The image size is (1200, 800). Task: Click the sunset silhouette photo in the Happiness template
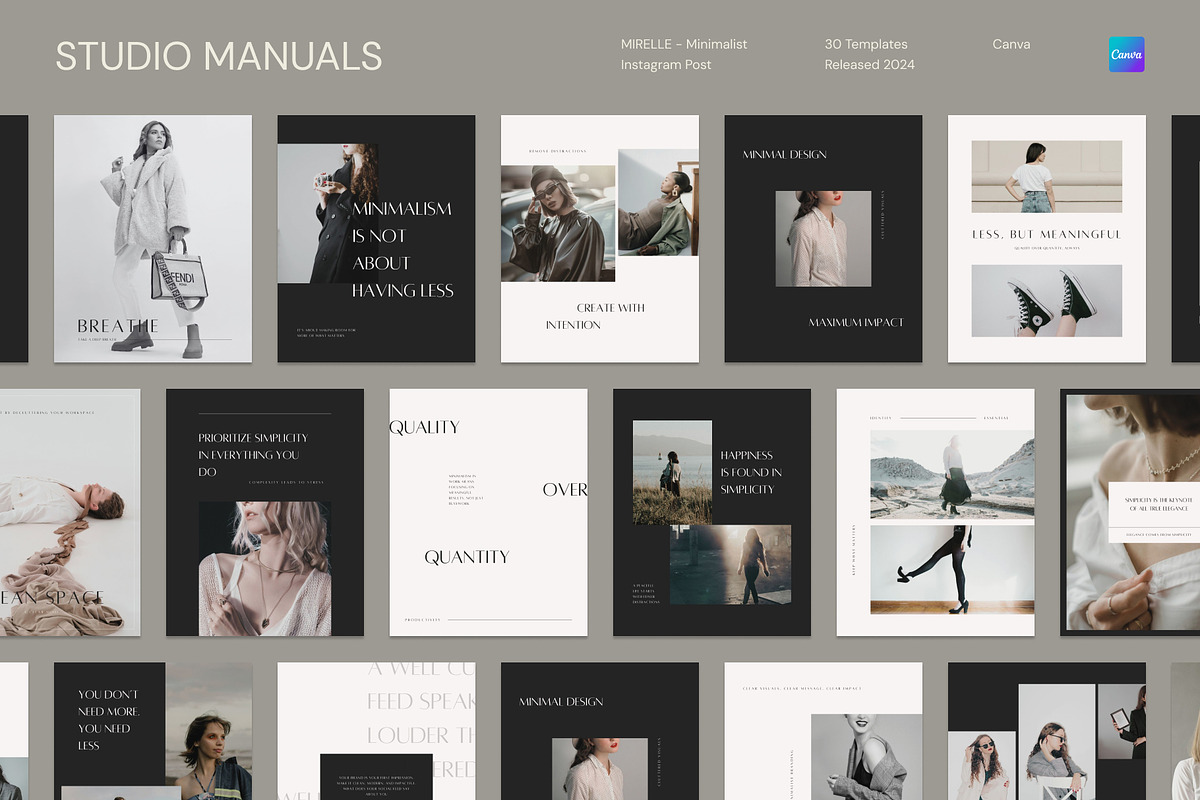[730, 565]
